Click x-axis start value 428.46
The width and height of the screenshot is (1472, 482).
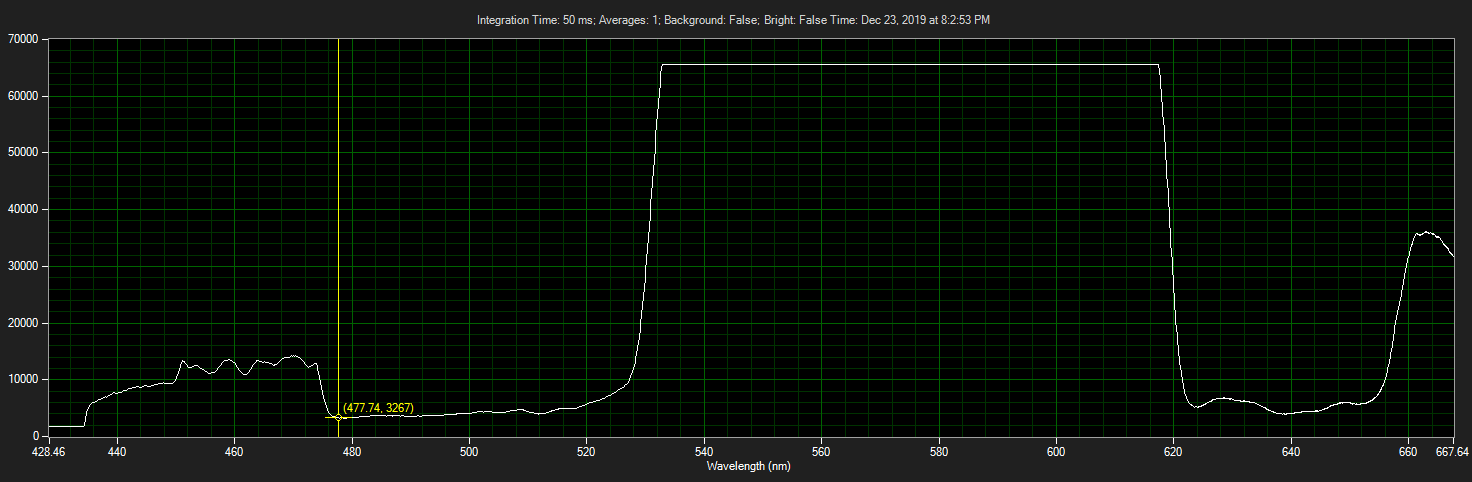(49, 452)
